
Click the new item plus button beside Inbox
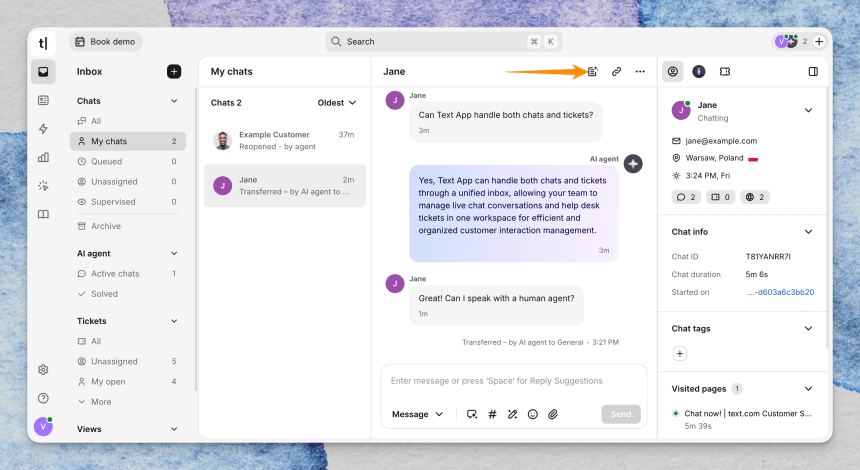174,71
